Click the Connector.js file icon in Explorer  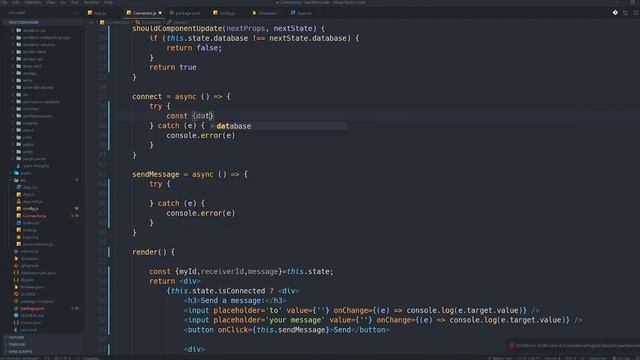pos(18,216)
